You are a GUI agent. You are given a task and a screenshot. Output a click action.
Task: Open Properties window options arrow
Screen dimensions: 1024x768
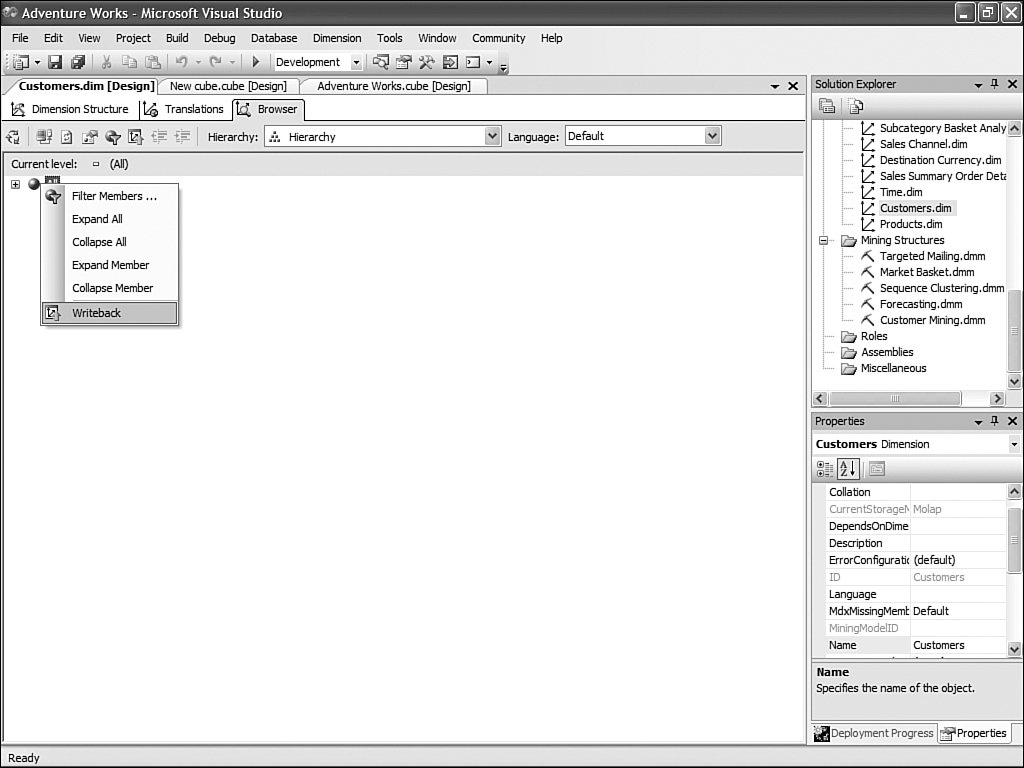[x=978, y=422]
